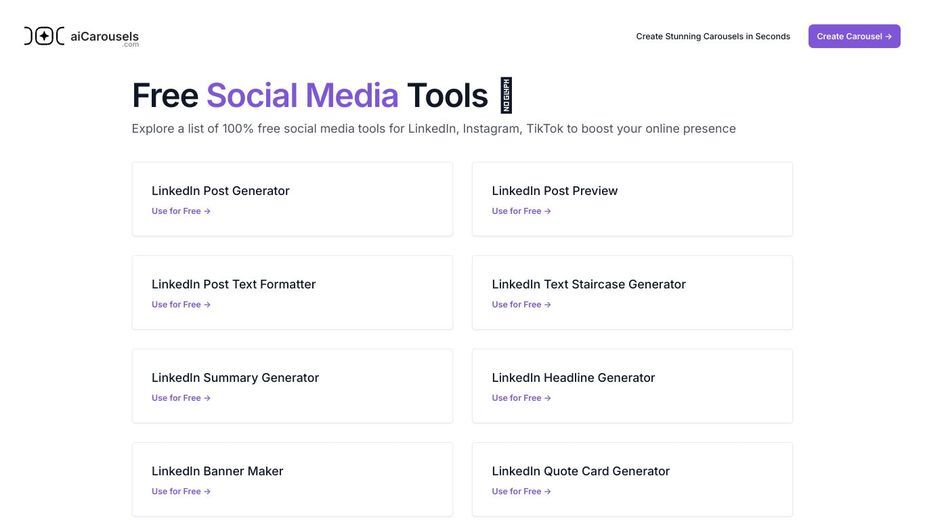Click the aiCarousels logo icon
The image size is (925, 520).
[44, 36]
